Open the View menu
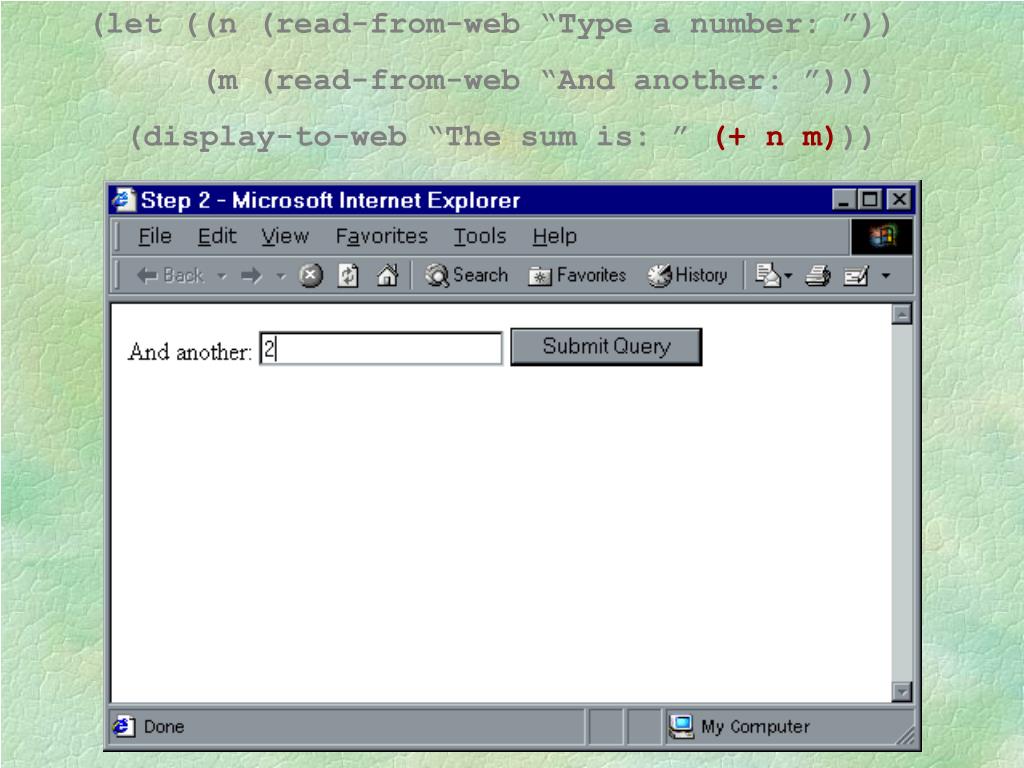 (x=285, y=236)
